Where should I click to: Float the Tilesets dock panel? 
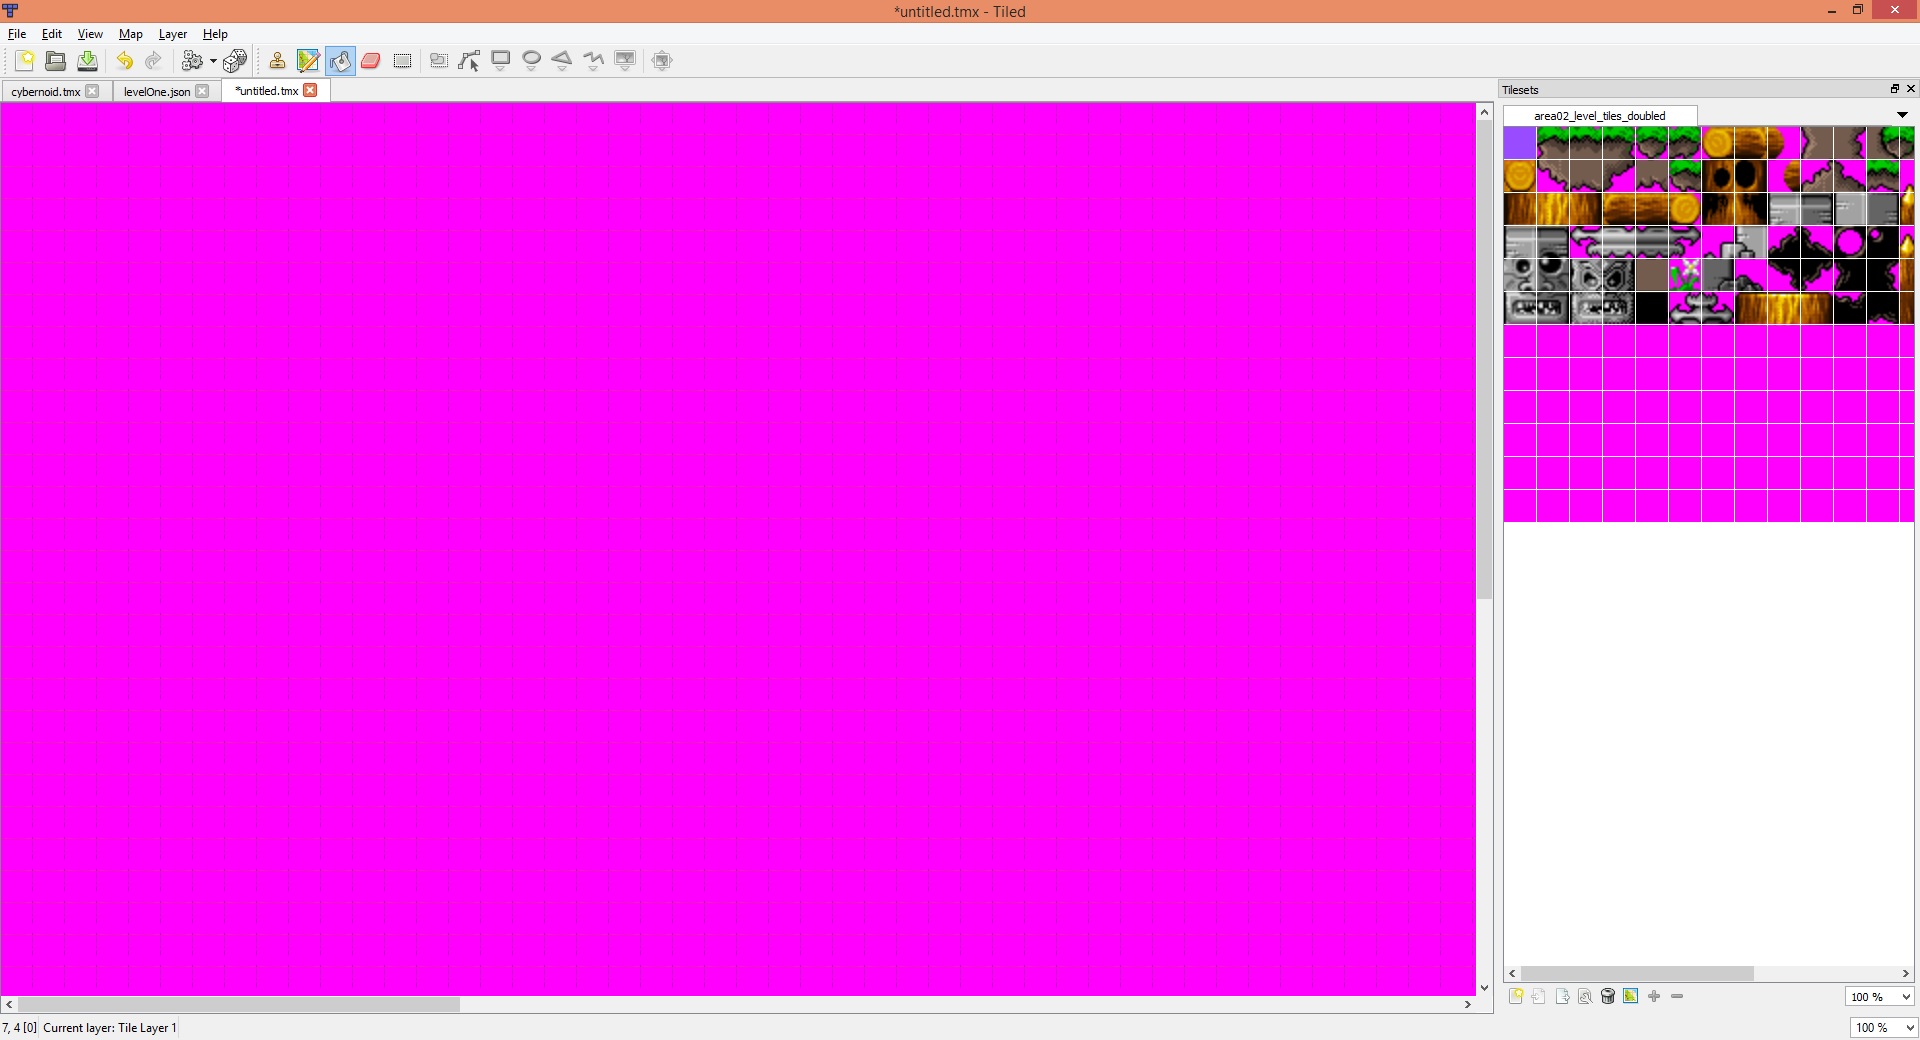pyautogui.click(x=1894, y=89)
